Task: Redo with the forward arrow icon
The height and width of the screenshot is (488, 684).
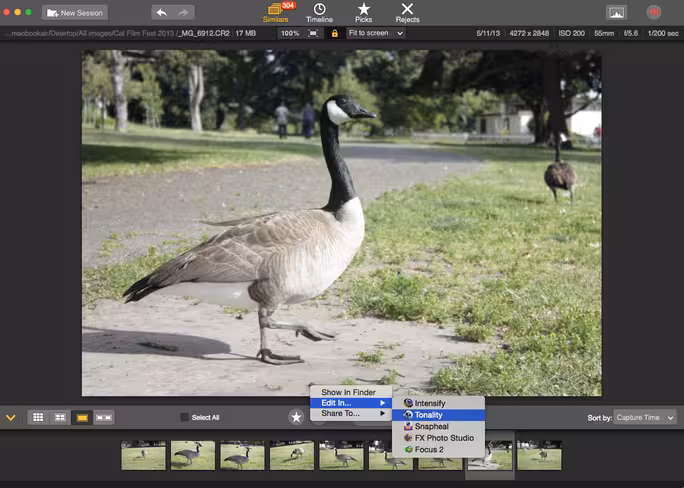Action: 183,13
